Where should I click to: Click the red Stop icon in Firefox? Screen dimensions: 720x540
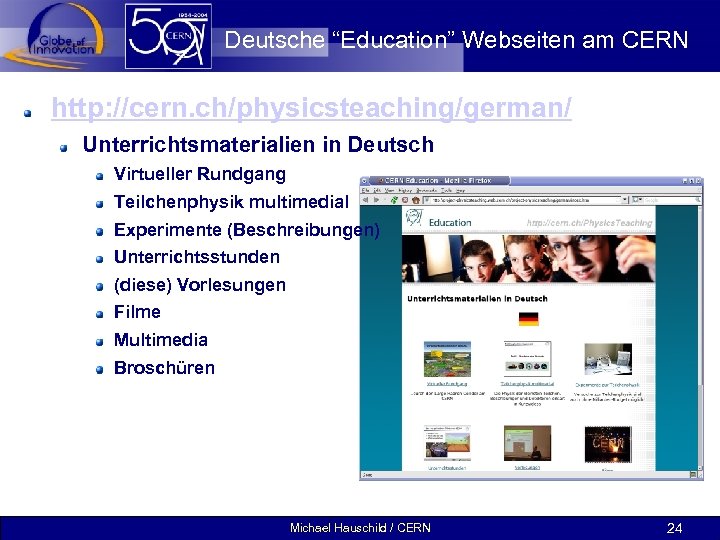tap(405, 200)
